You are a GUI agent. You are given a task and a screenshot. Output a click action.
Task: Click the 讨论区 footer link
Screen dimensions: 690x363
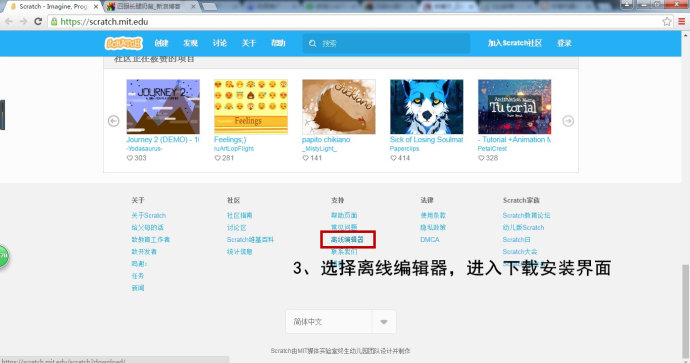237,227
